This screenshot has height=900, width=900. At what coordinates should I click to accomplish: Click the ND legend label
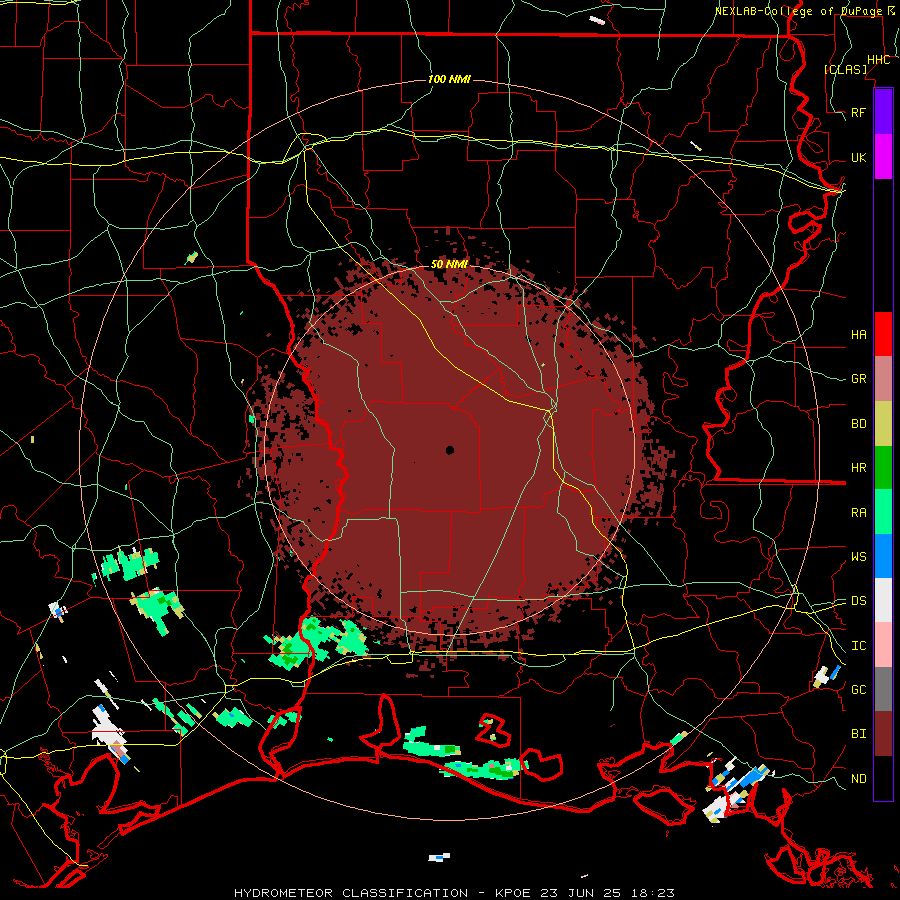pos(859,779)
